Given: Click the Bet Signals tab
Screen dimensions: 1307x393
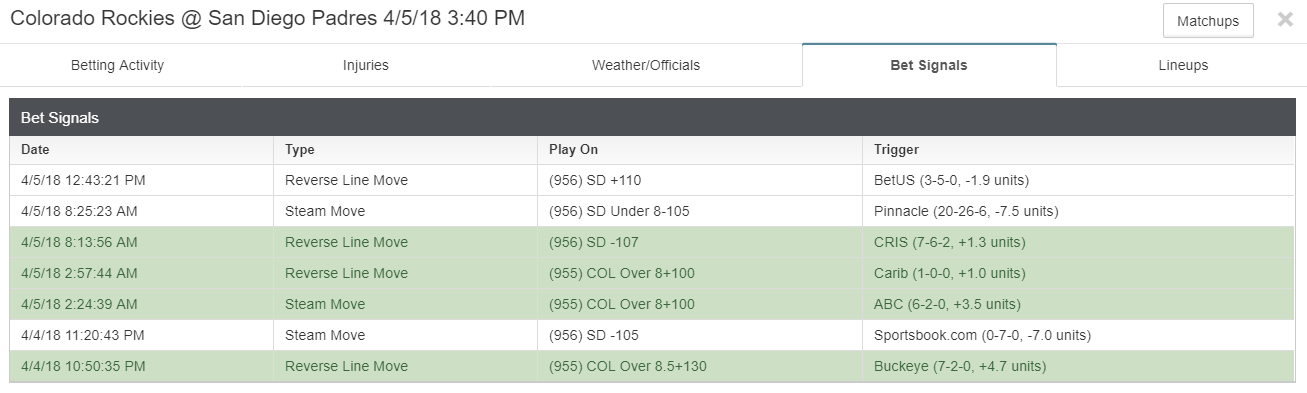Looking at the screenshot, I should [929, 65].
